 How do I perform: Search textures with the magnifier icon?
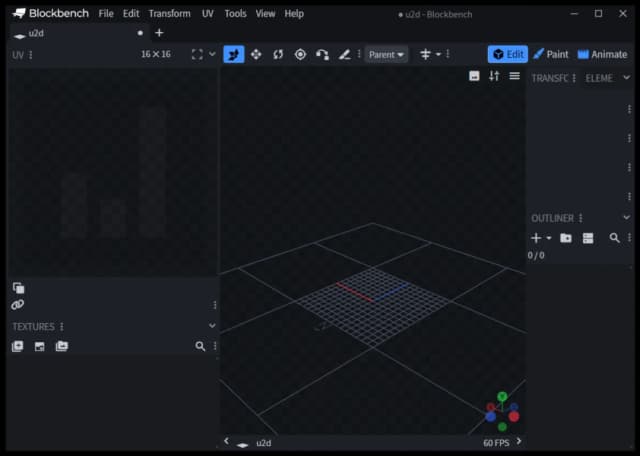200,346
